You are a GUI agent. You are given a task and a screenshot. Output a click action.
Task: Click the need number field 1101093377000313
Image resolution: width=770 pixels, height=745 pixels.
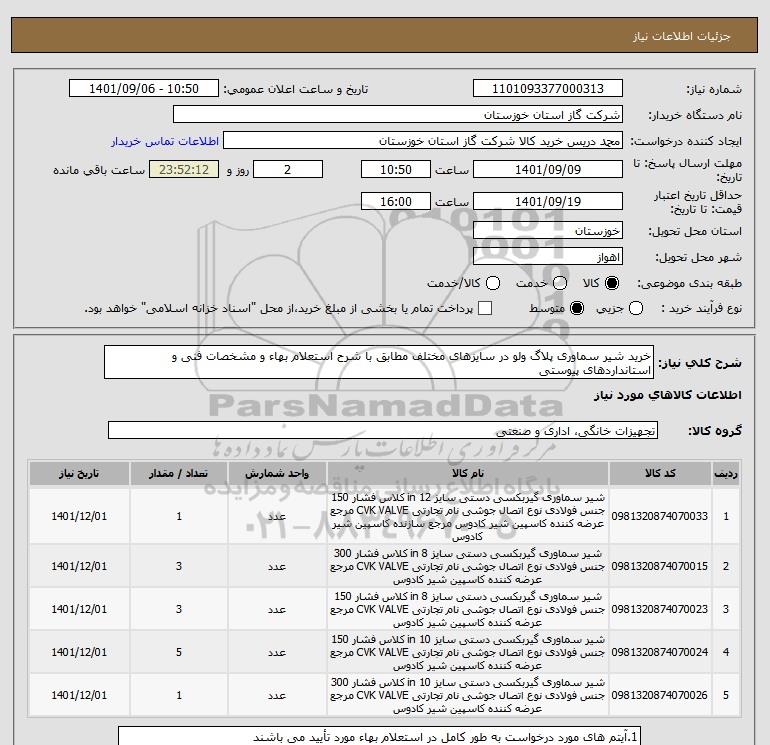pyautogui.click(x=548, y=88)
